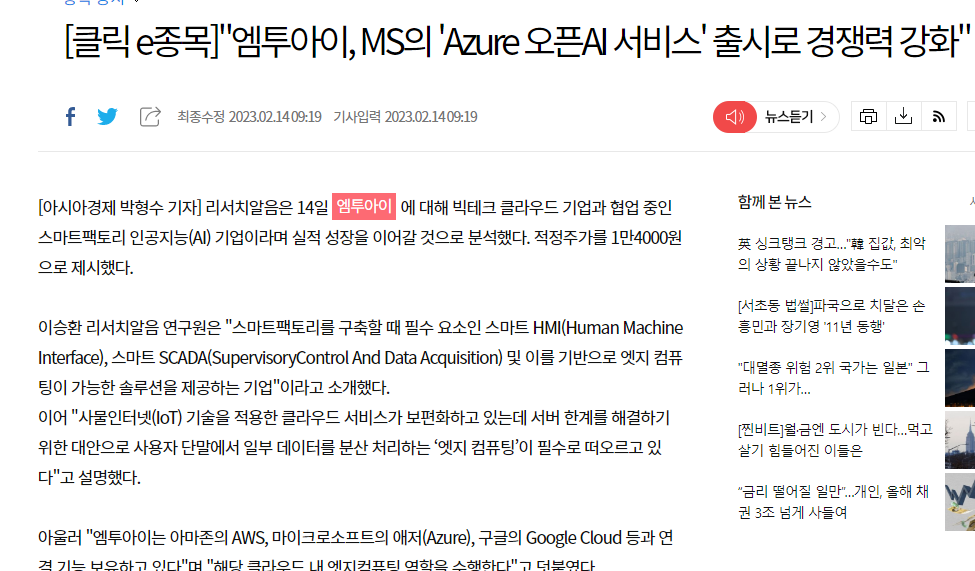
Task: Expand the 뉴스듣기 chevron arrow
Action: pos(824,117)
